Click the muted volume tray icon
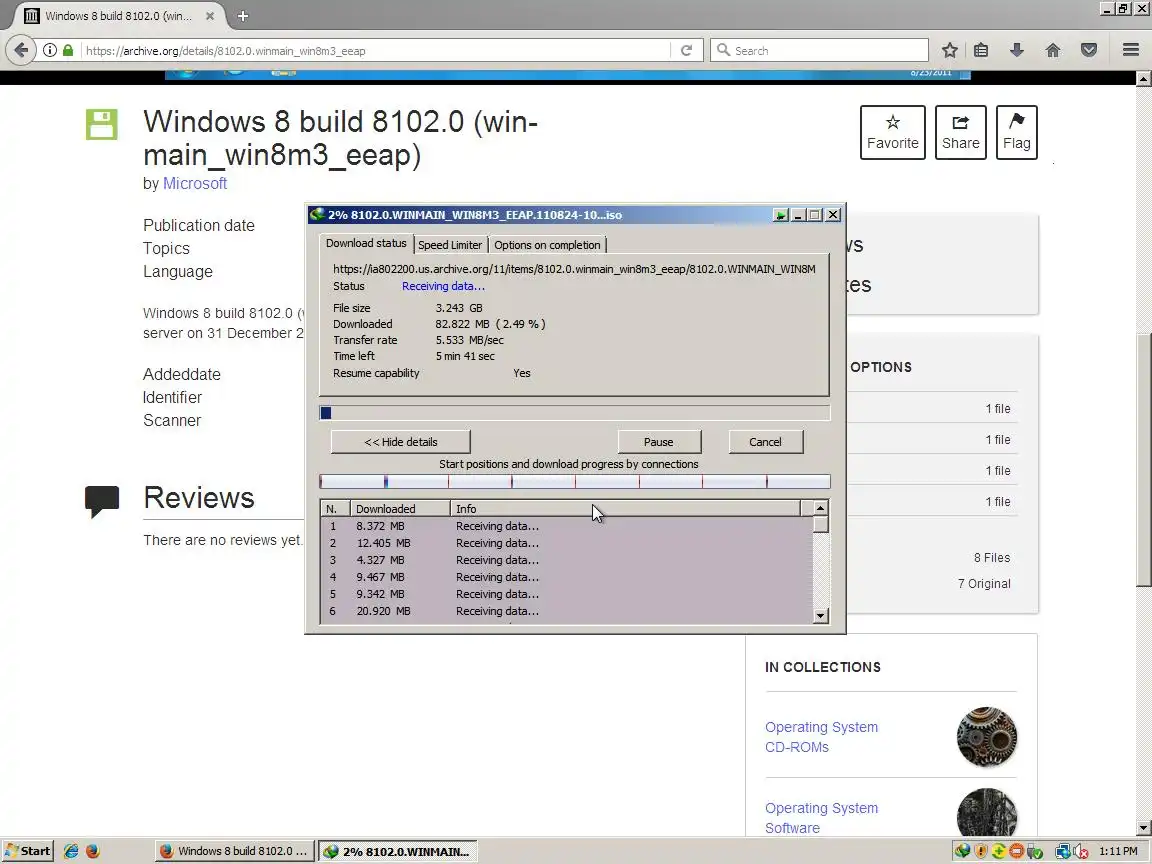Viewport: 1152px width, 864px height. coord(1081,852)
